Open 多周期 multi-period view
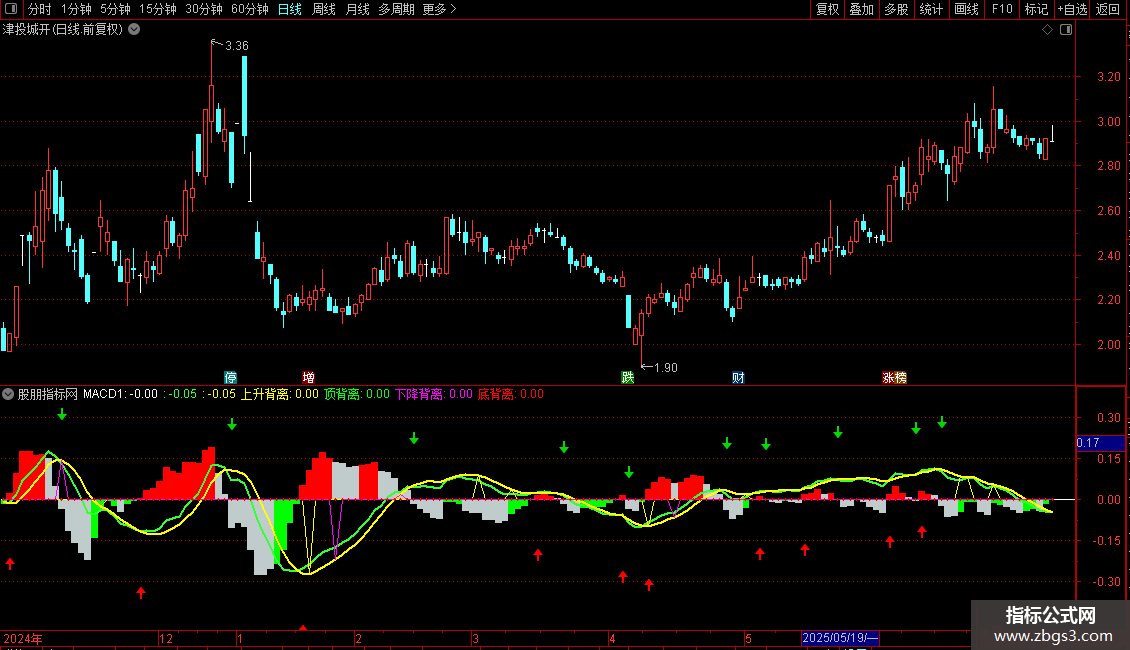The height and width of the screenshot is (650, 1130). pos(396,9)
